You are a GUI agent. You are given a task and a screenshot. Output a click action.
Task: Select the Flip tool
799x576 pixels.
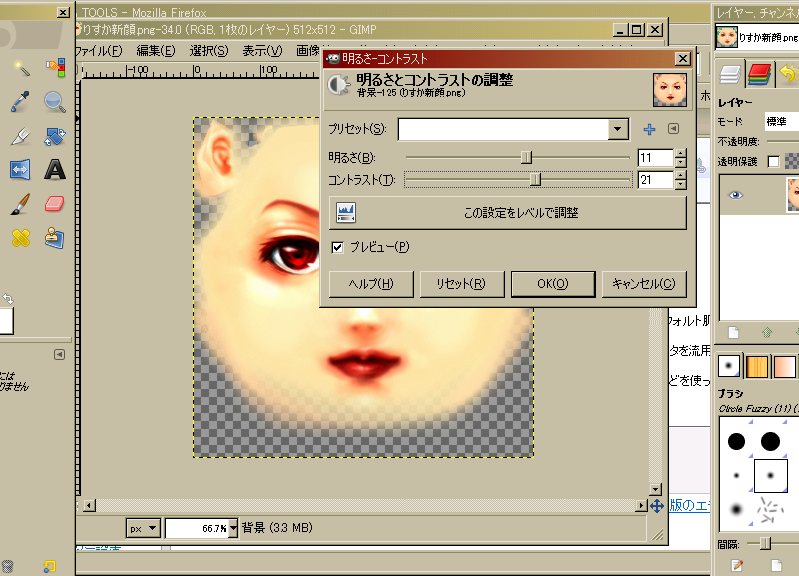pyautogui.click(x=20, y=170)
